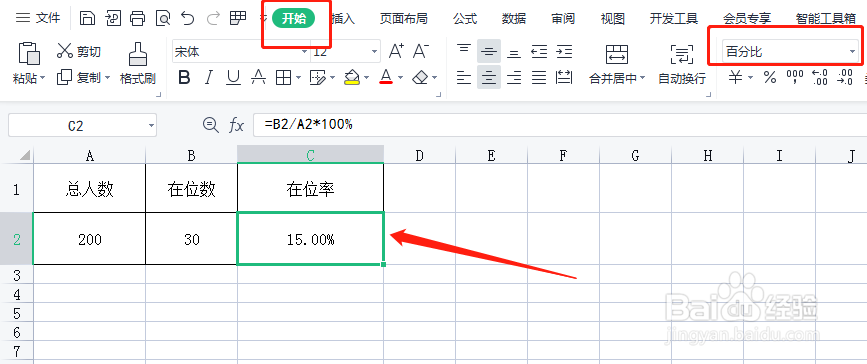This screenshot has width=867, height=364.
Task: Switch to the 审阅 tab
Action: coord(563,19)
